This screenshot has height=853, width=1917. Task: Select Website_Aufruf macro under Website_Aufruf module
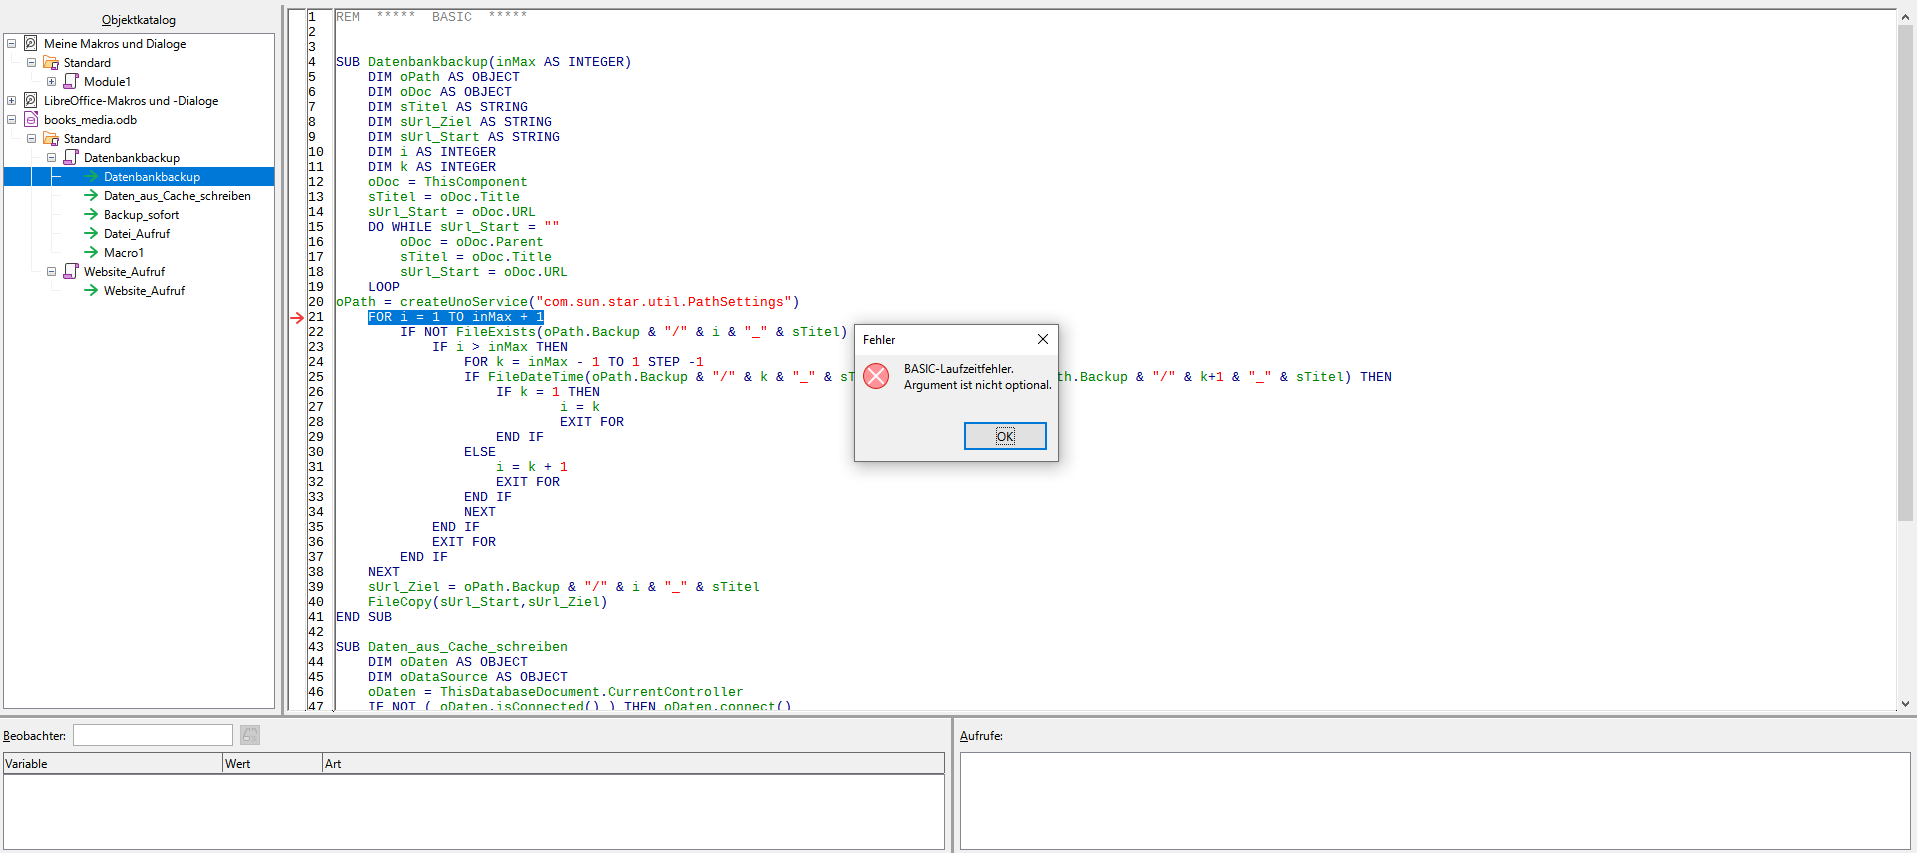(144, 291)
